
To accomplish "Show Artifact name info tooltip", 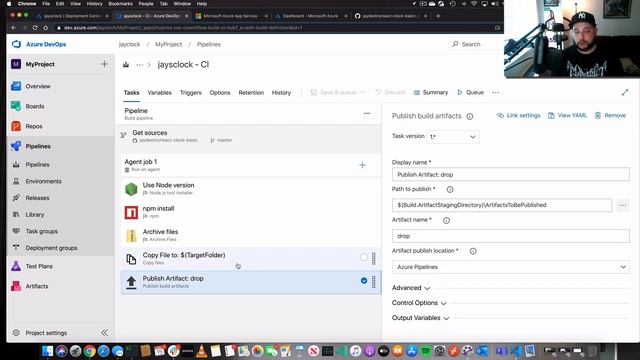I will [x=446, y=220].
